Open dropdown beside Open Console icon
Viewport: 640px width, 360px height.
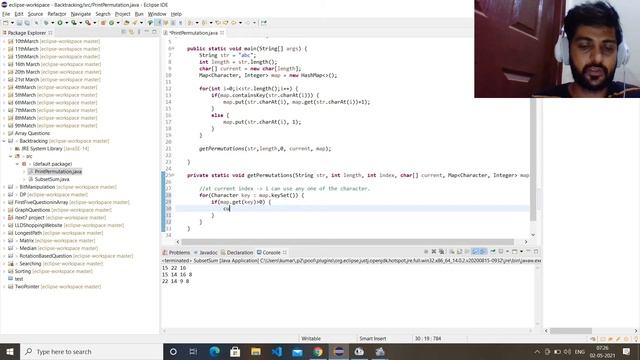[521, 251]
